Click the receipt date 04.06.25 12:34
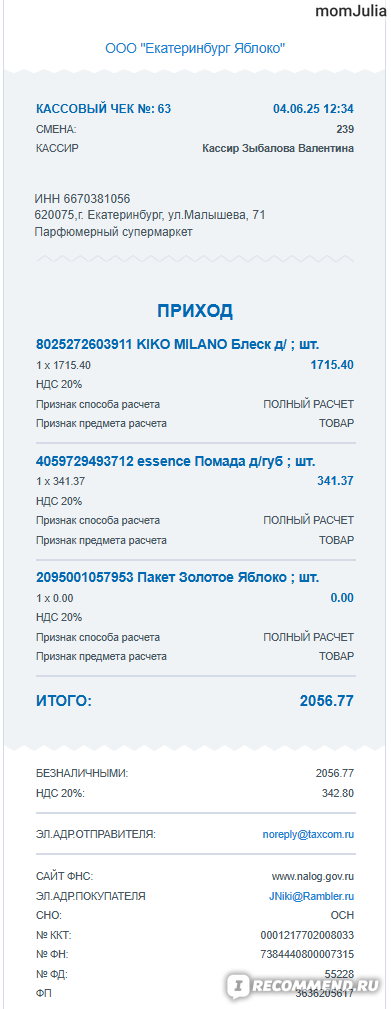Viewport: 391px width, 1009px height. (313, 109)
